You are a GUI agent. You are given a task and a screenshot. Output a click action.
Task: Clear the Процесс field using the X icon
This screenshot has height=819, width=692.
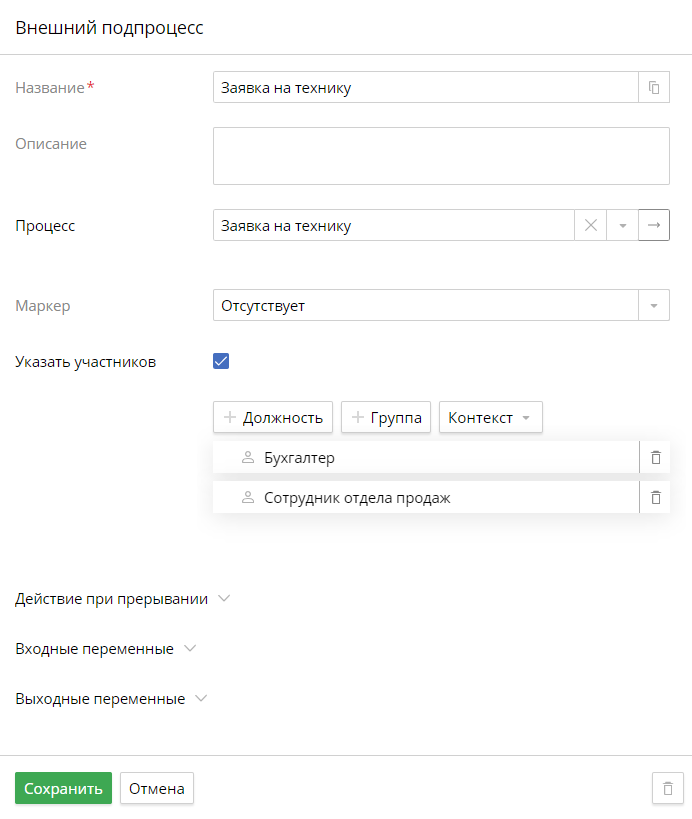point(590,225)
